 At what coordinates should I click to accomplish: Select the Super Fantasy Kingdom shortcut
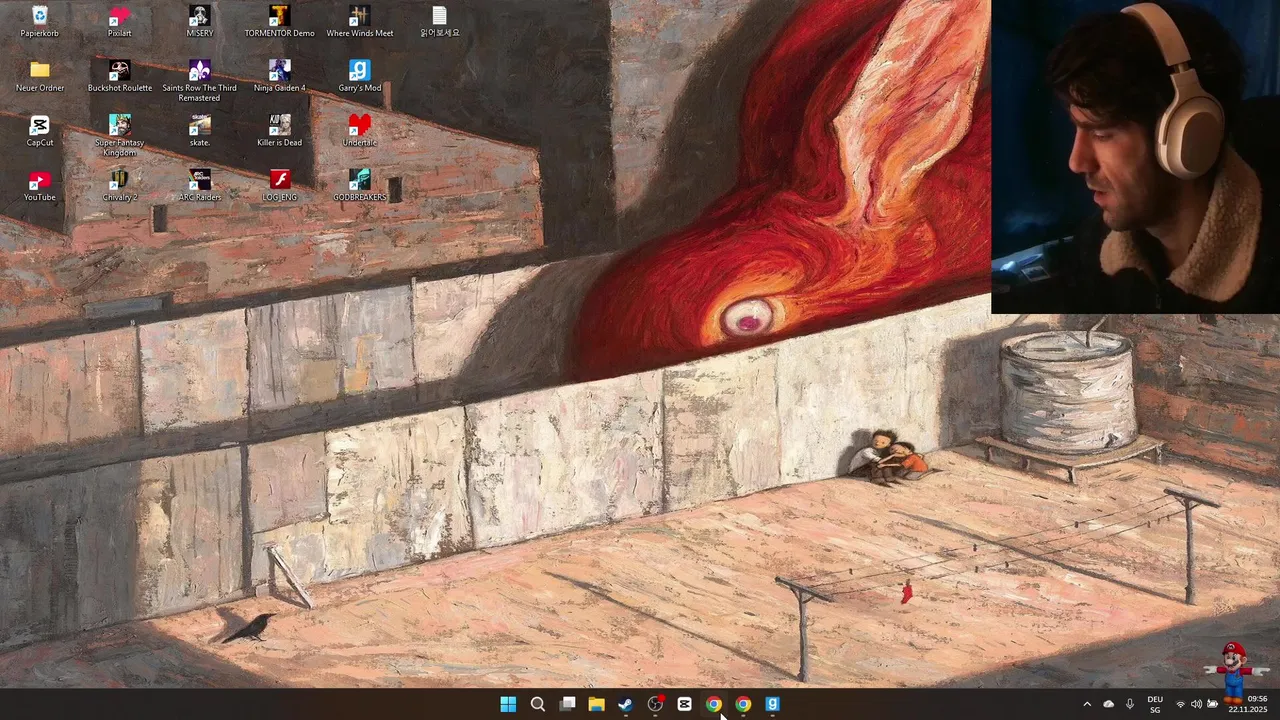[x=119, y=136]
